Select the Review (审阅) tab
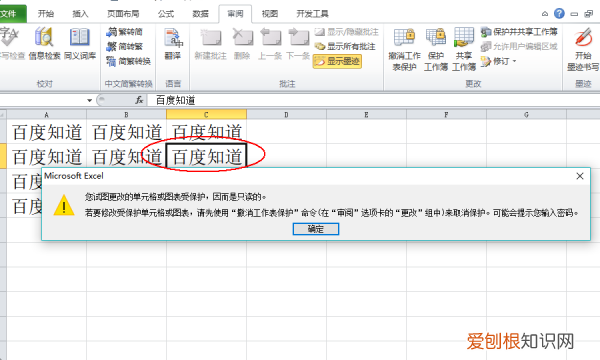Viewport: 600px width, 360px height. tap(235, 14)
